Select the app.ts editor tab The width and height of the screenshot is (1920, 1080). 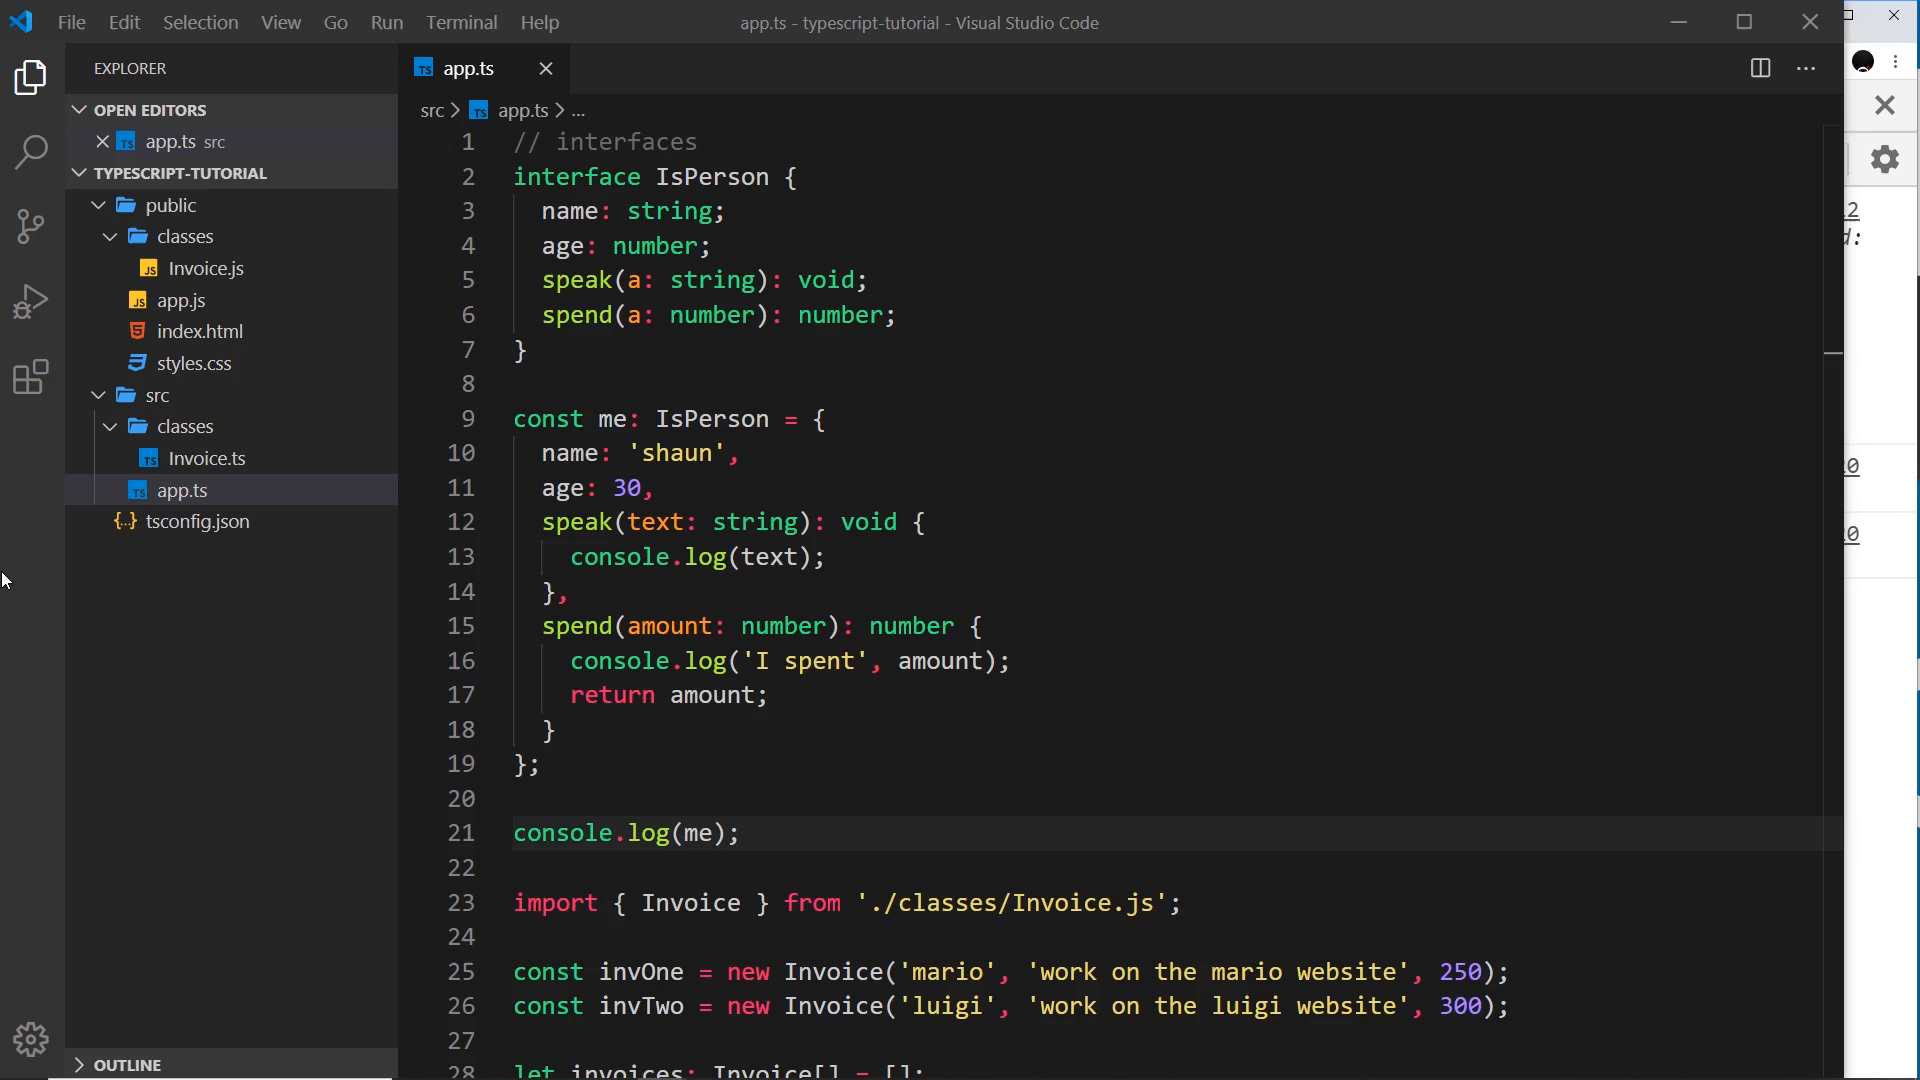(x=469, y=68)
